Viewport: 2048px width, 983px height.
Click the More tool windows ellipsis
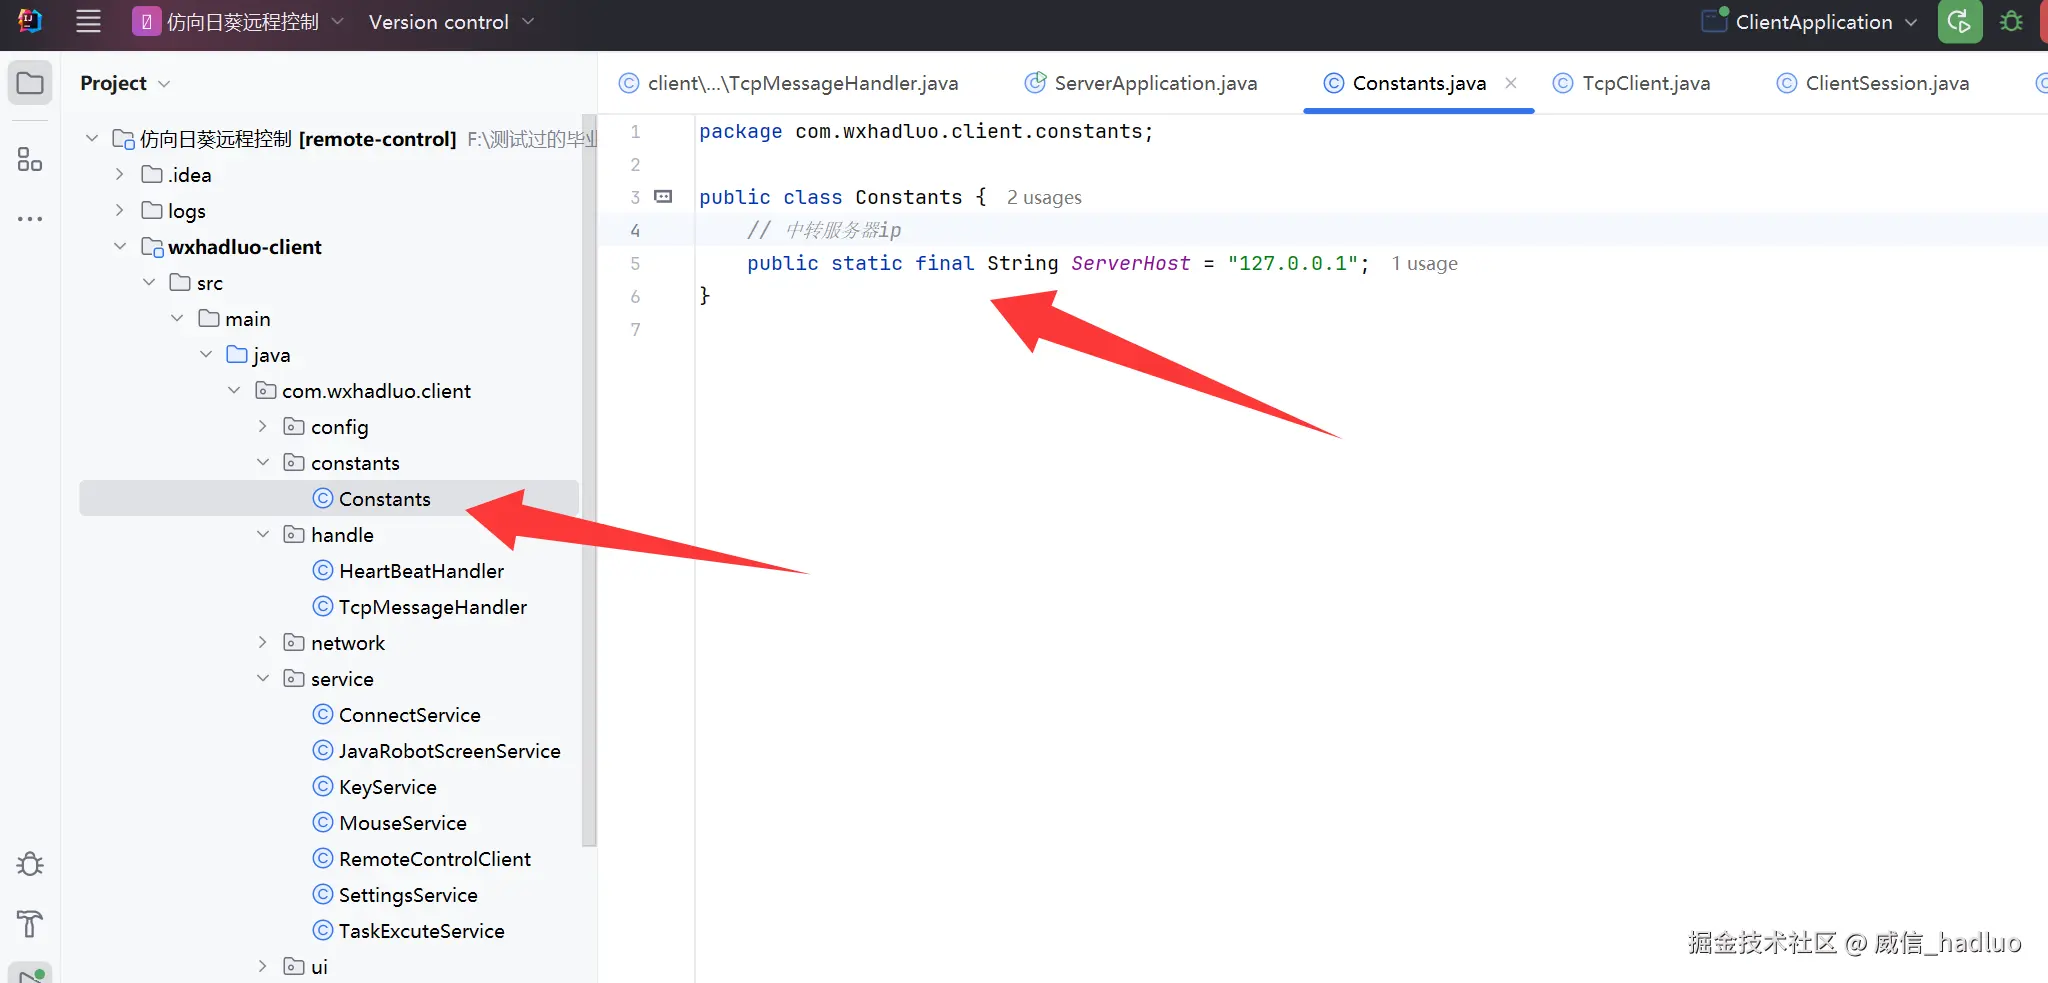(x=30, y=218)
